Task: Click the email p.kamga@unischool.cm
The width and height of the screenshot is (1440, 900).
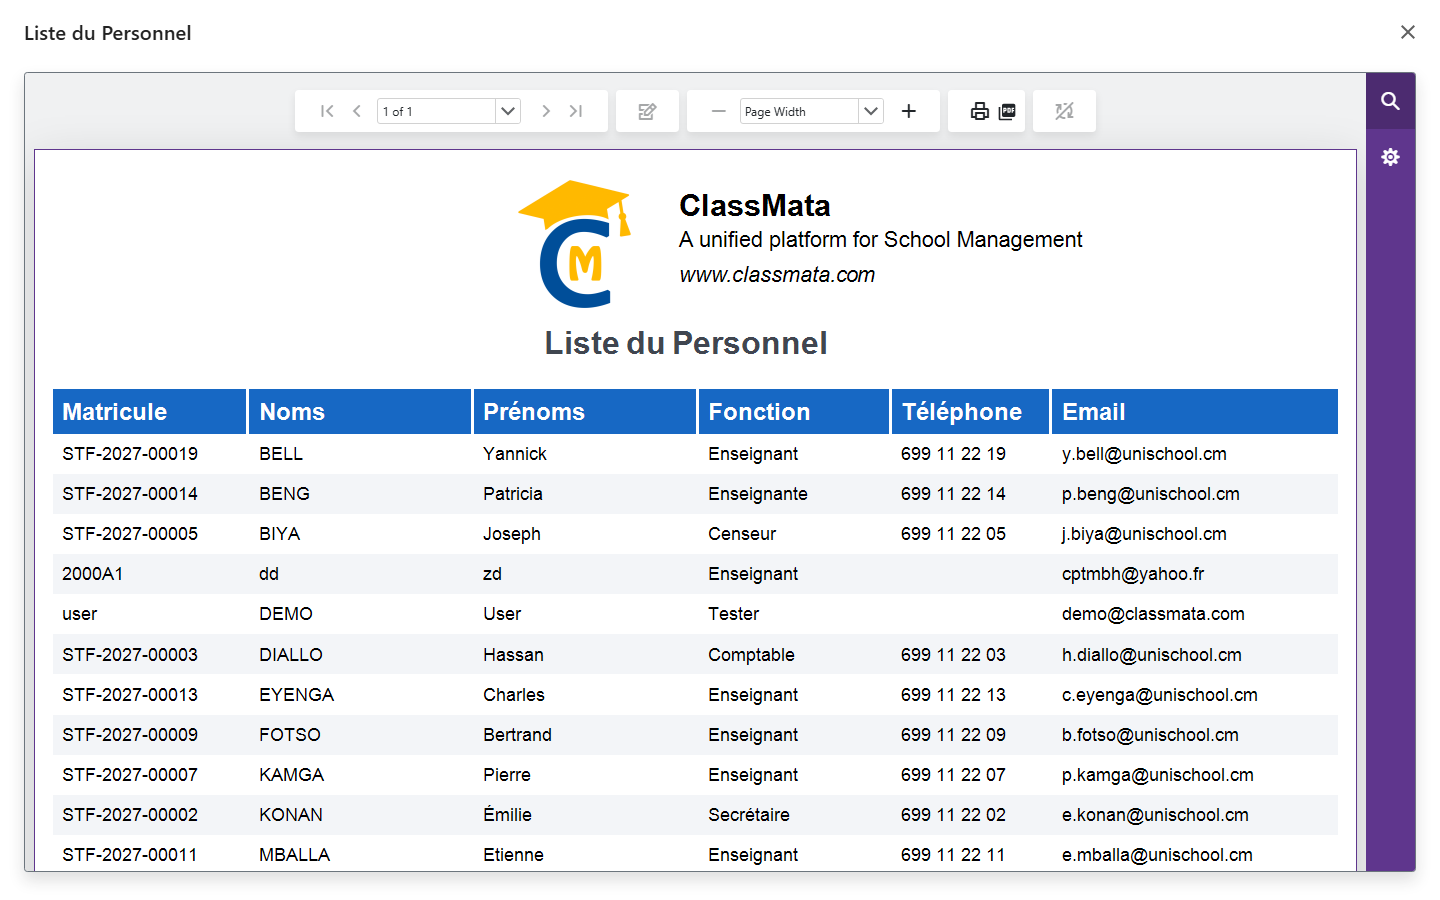Action: coord(1158,775)
